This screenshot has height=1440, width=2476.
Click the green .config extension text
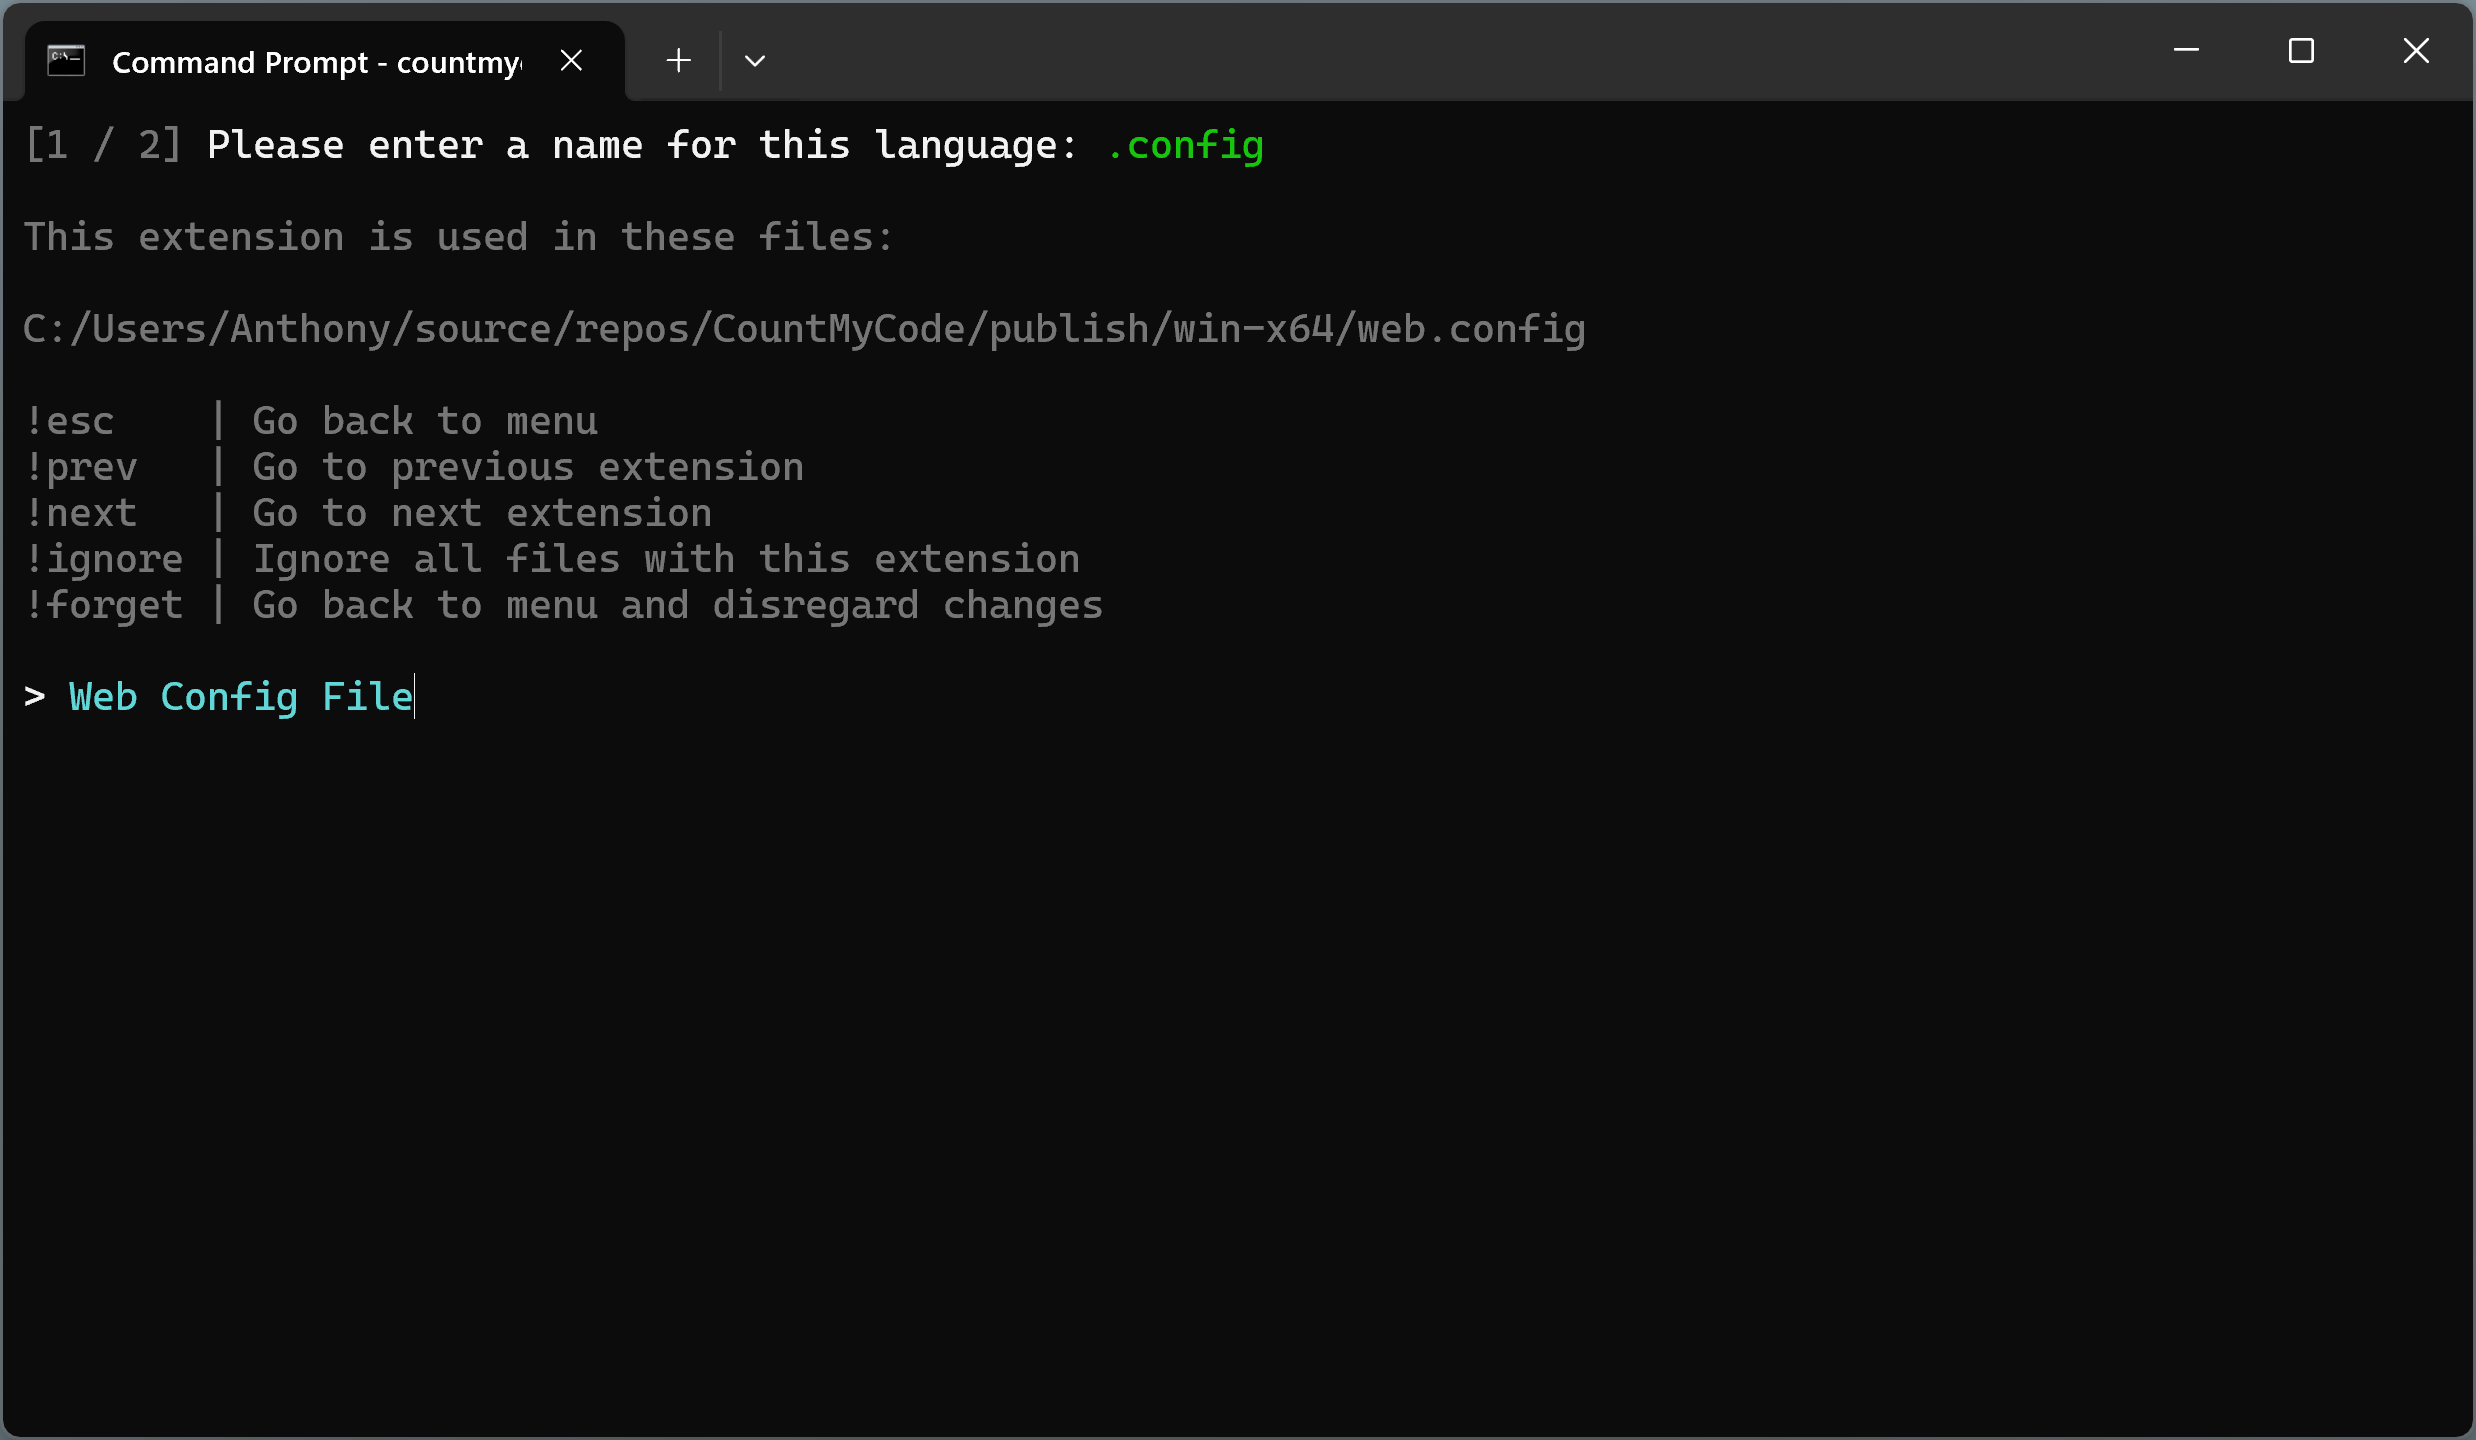(1185, 146)
